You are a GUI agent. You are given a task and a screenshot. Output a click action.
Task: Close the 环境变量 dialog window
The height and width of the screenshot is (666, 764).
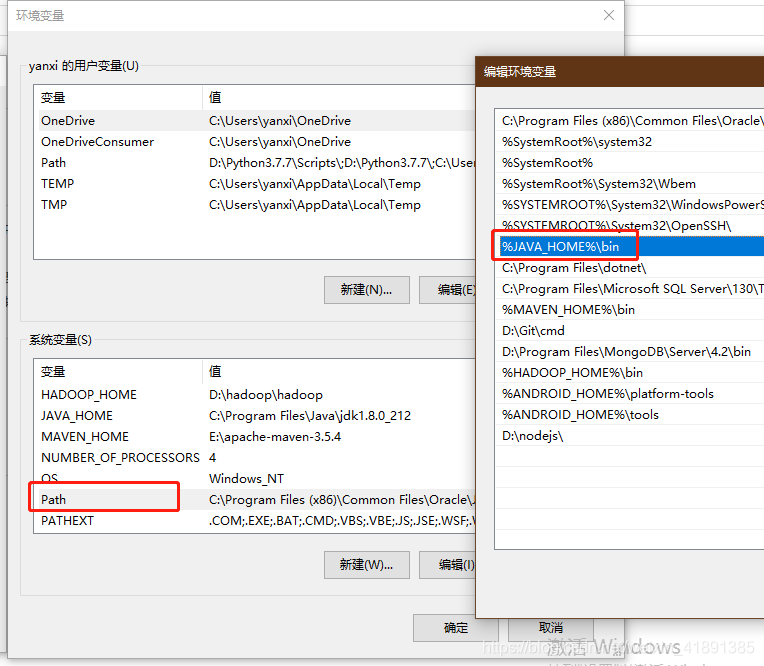tap(609, 15)
